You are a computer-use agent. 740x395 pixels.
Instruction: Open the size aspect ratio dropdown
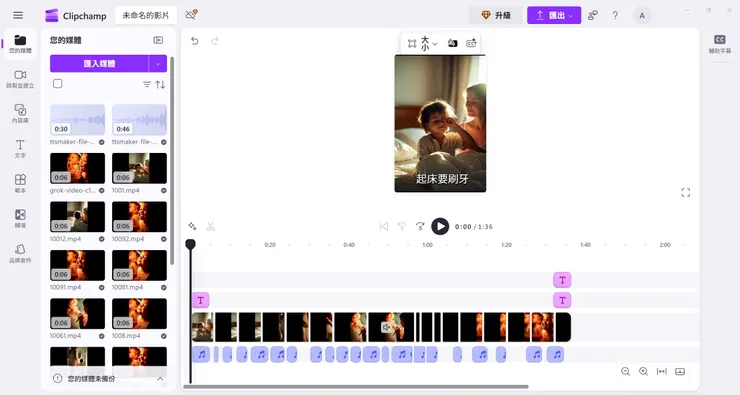[429, 43]
